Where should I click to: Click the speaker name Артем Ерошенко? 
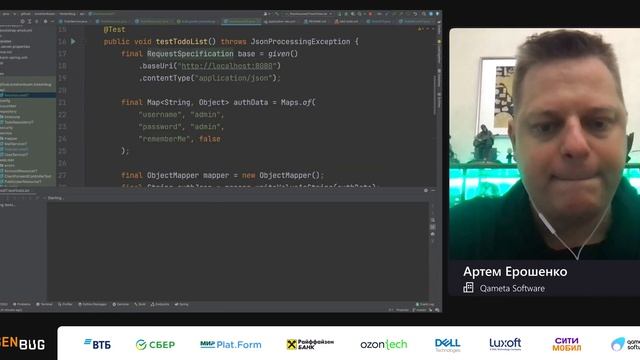click(515, 272)
